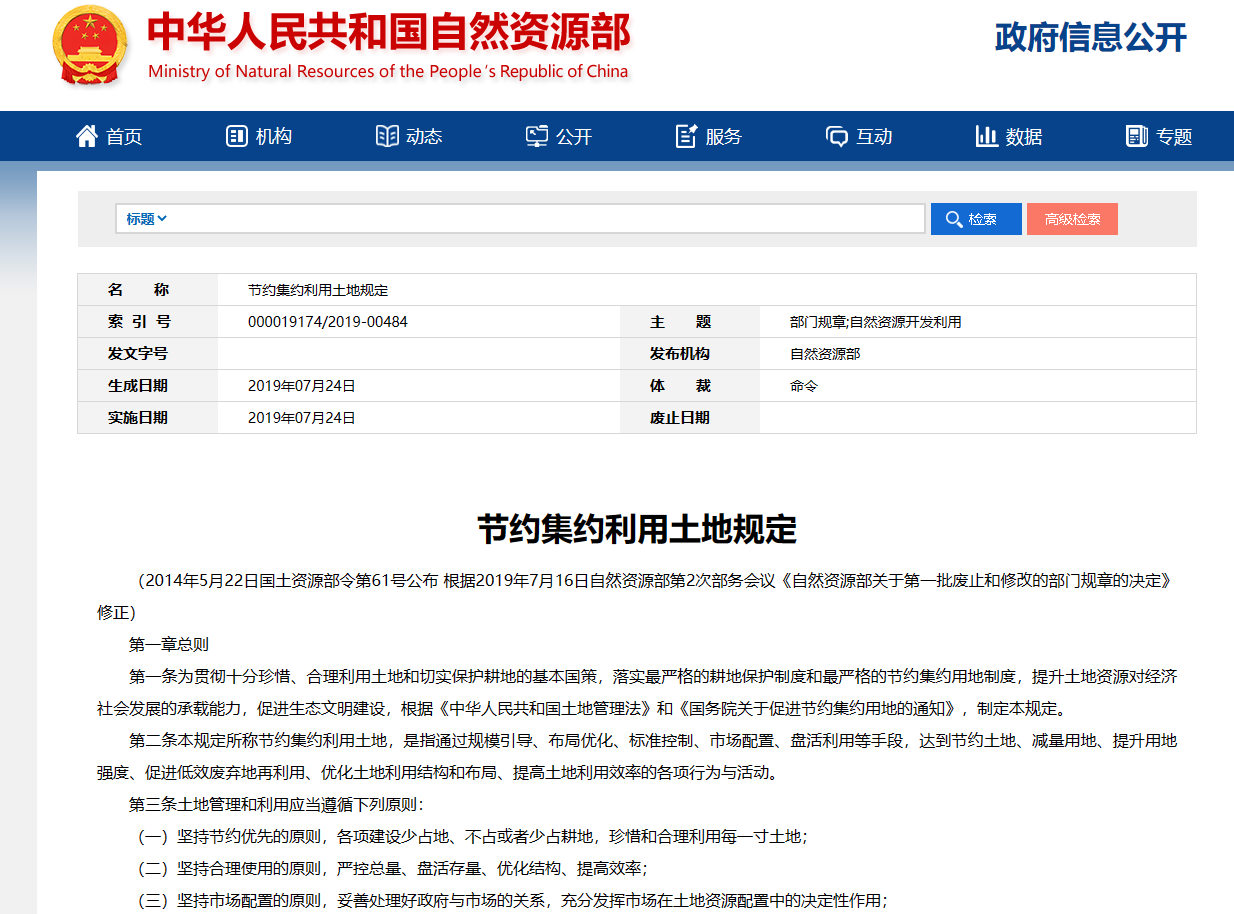Click the 政府信息公开 header title
This screenshot has width=1234, height=914.
tap(1090, 38)
